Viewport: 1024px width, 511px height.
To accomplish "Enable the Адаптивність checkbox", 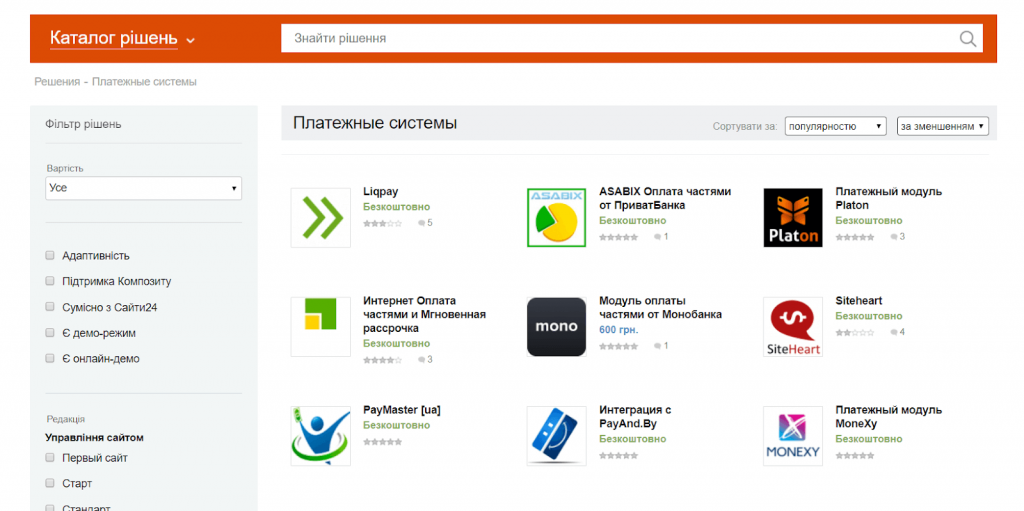I will (x=50, y=256).
